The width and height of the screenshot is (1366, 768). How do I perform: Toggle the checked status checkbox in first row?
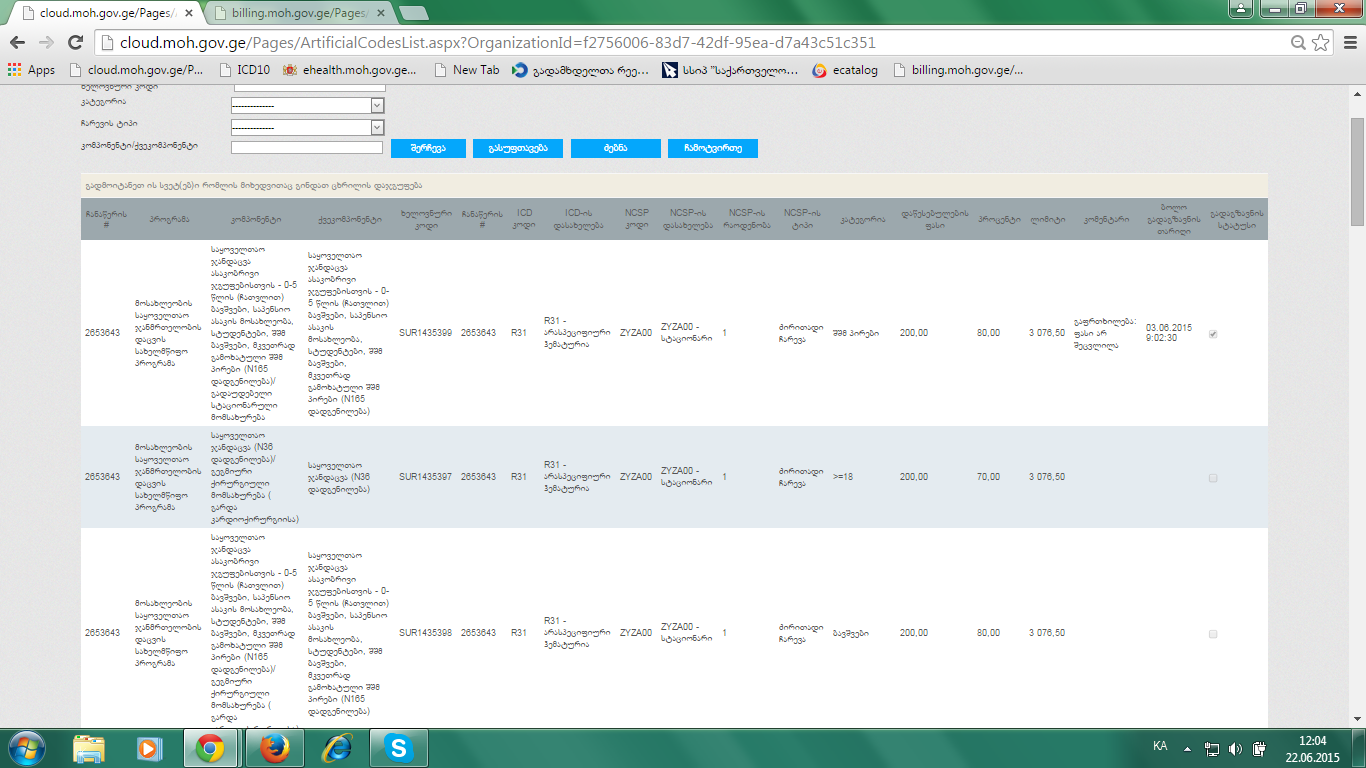(1213, 335)
